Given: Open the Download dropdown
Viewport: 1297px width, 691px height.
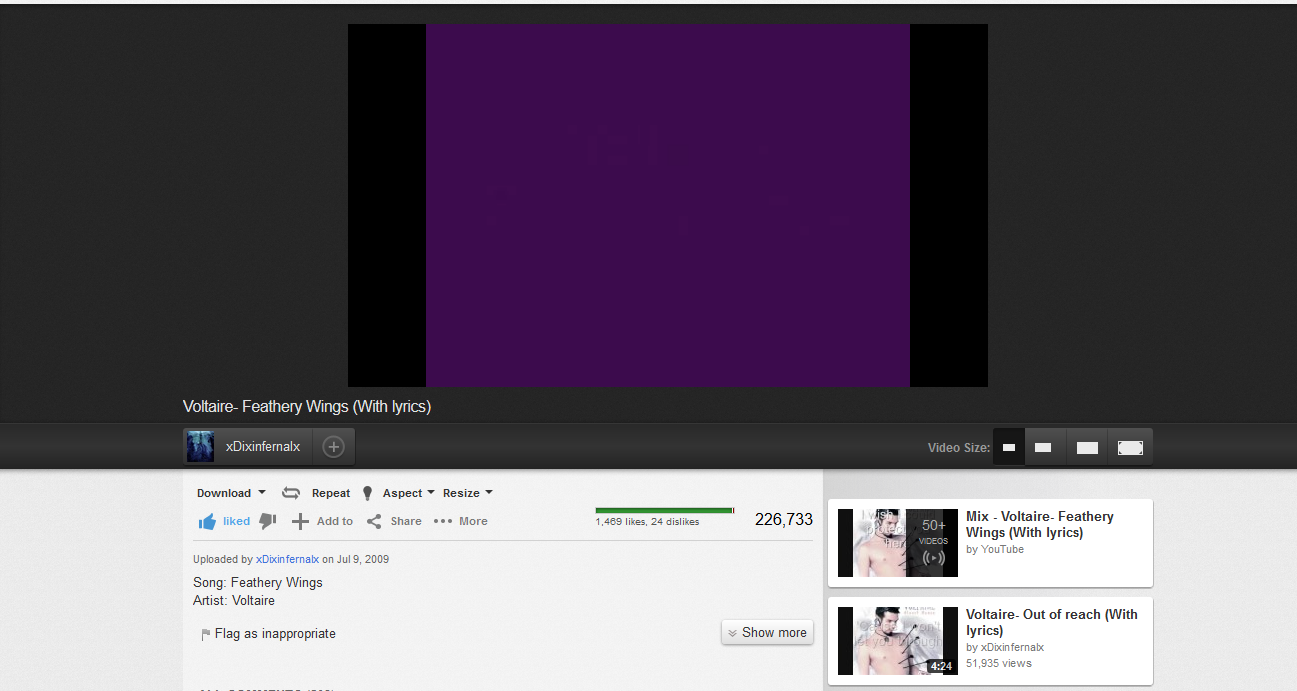Looking at the screenshot, I should (230, 492).
